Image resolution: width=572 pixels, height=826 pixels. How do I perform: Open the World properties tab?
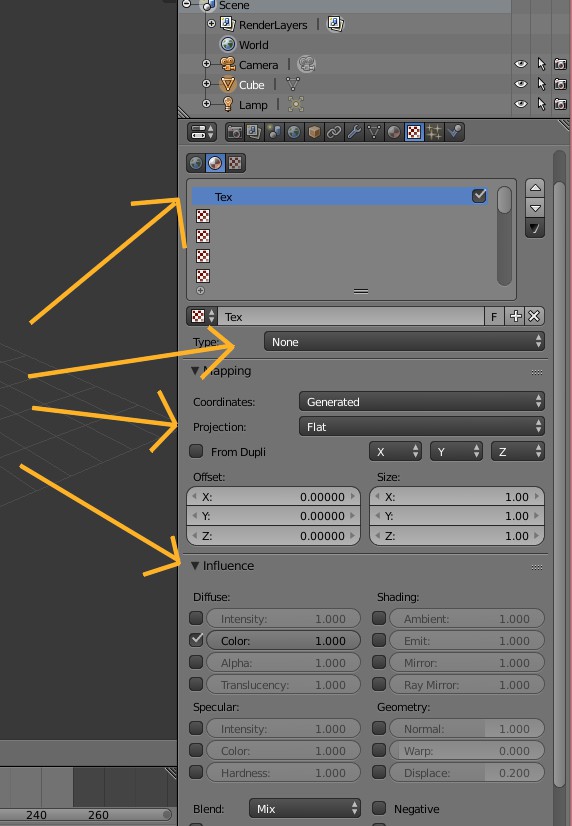click(x=294, y=132)
